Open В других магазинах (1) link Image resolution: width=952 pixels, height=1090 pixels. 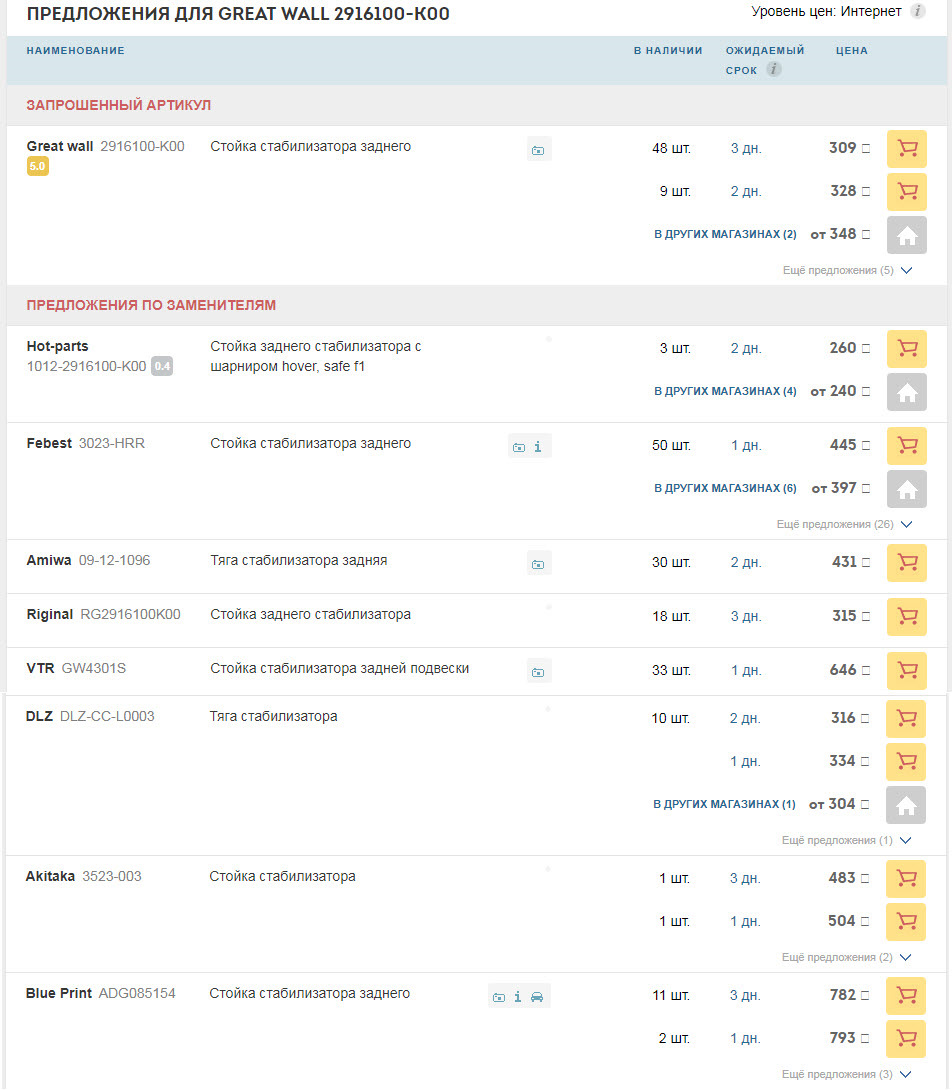(x=724, y=804)
